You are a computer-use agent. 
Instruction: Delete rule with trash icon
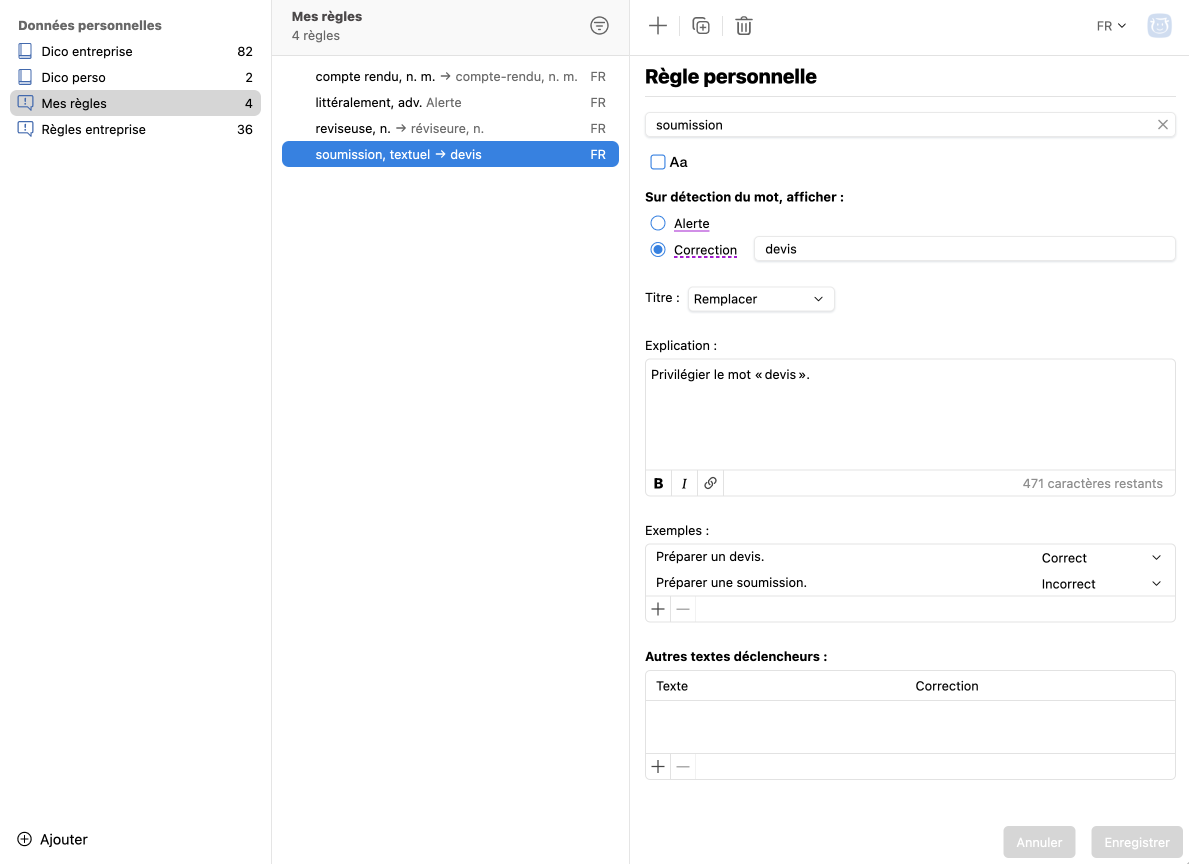(744, 27)
